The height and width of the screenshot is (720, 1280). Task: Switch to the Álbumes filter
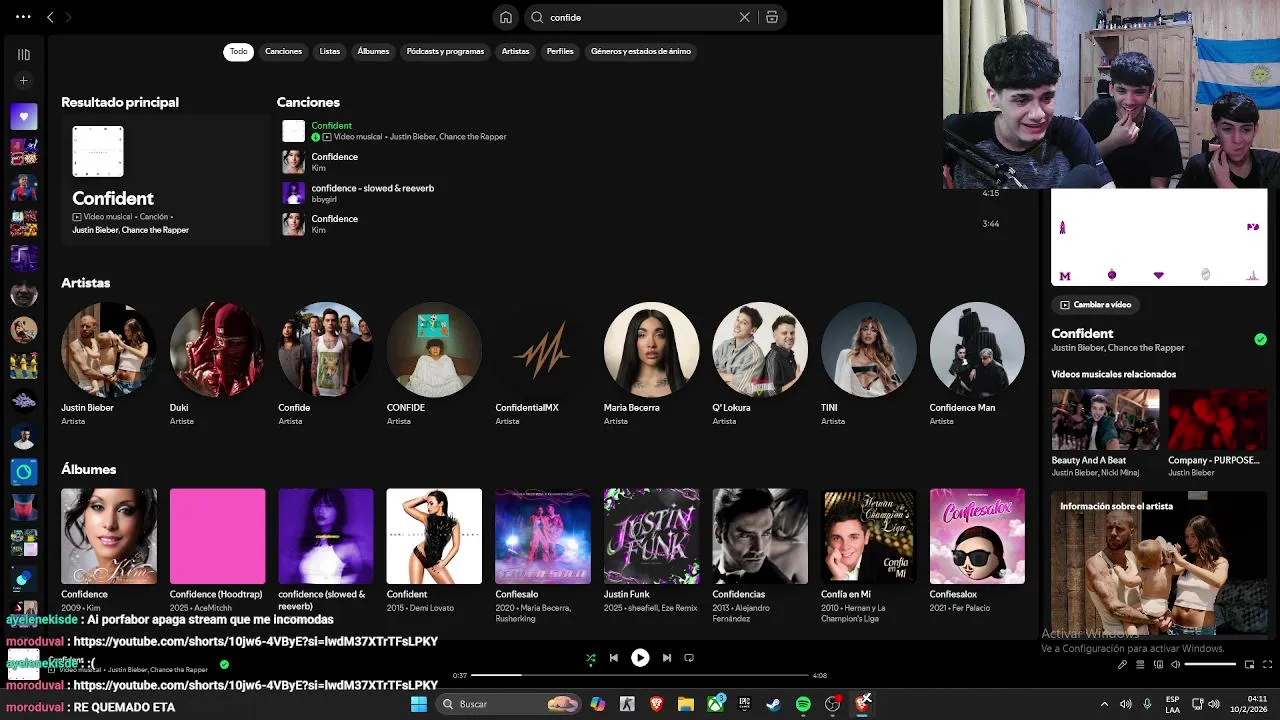pyautogui.click(x=373, y=51)
